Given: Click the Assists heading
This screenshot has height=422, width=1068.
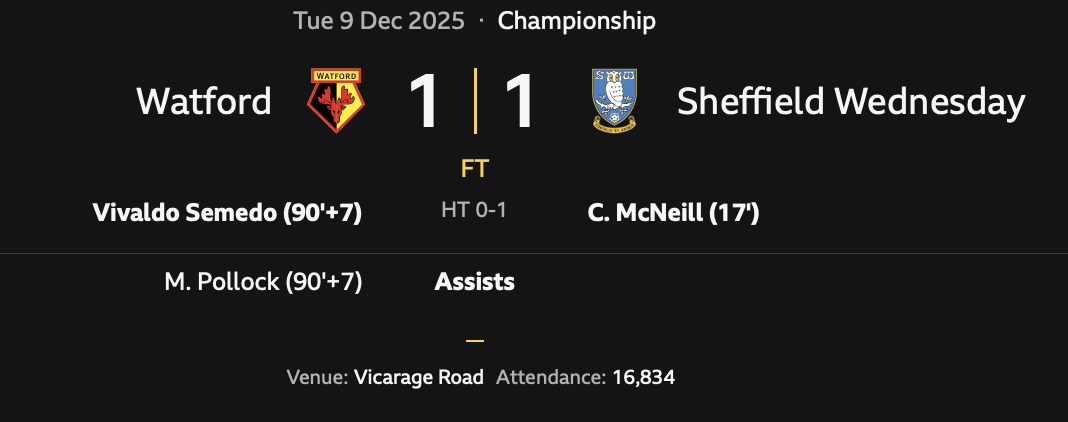Looking at the screenshot, I should point(474,282).
